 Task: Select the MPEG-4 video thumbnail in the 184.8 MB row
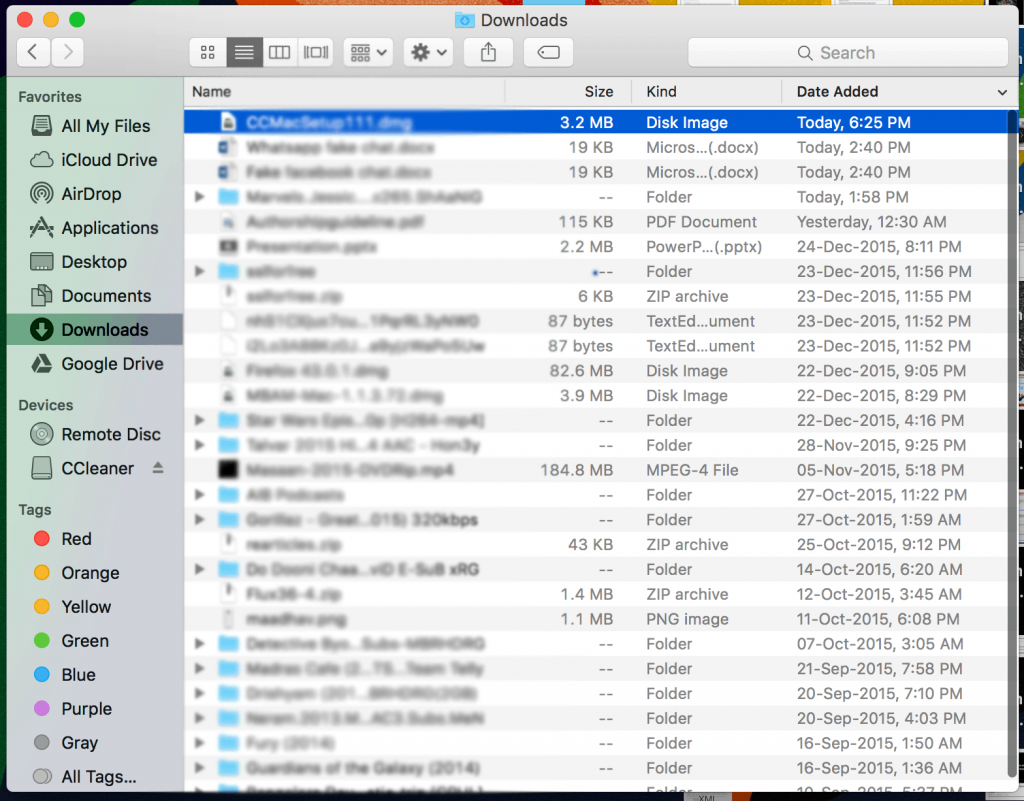228,470
